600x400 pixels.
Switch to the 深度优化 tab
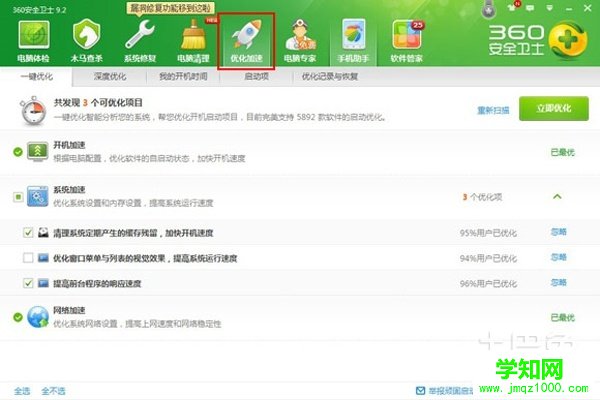tap(110, 77)
